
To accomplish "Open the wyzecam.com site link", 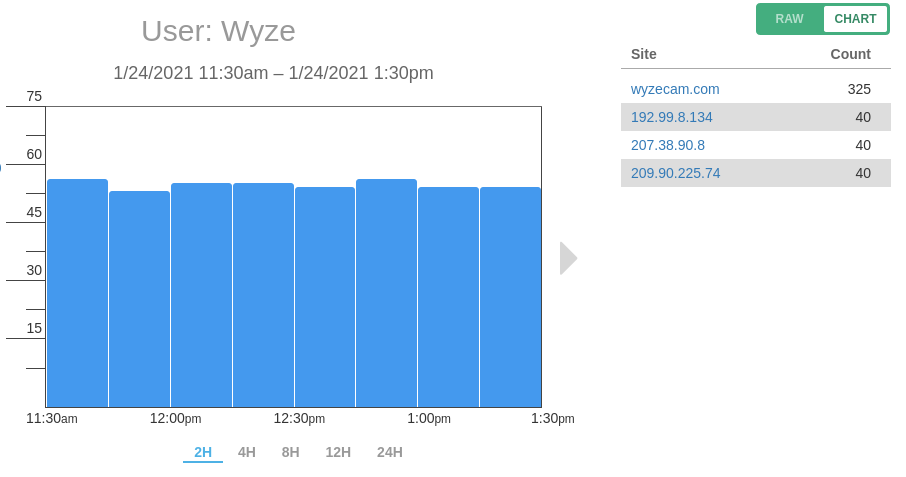I will point(675,89).
